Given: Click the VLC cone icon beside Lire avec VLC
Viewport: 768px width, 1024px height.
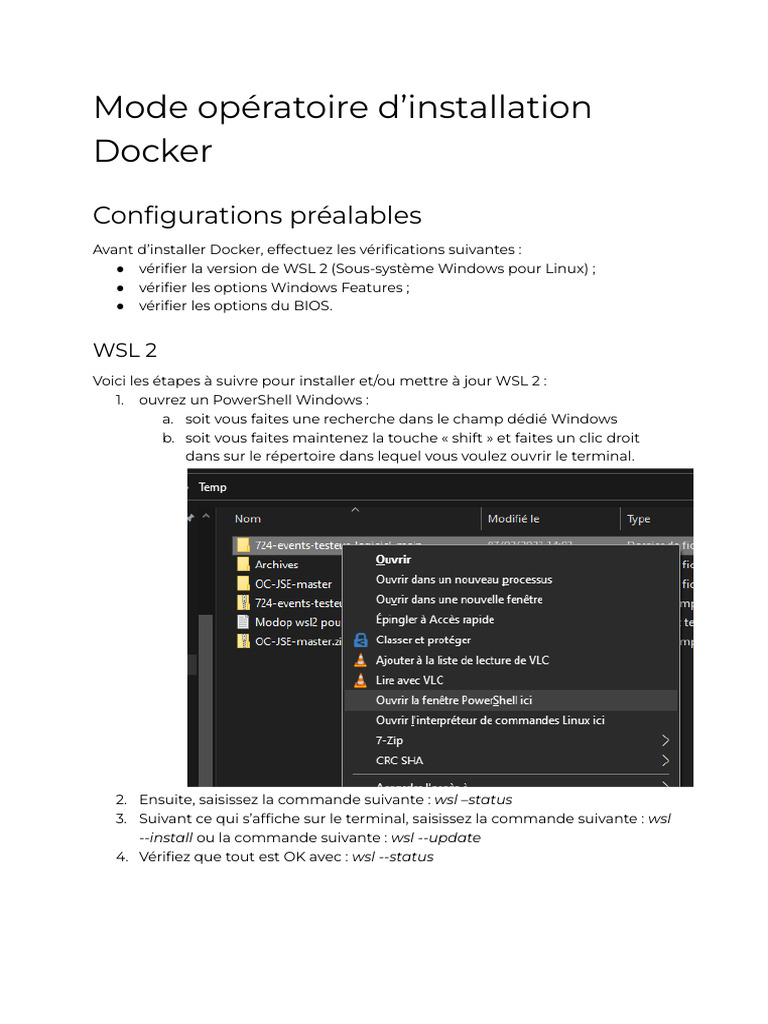Looking at the screenshot, I should [x=360, y=680].
